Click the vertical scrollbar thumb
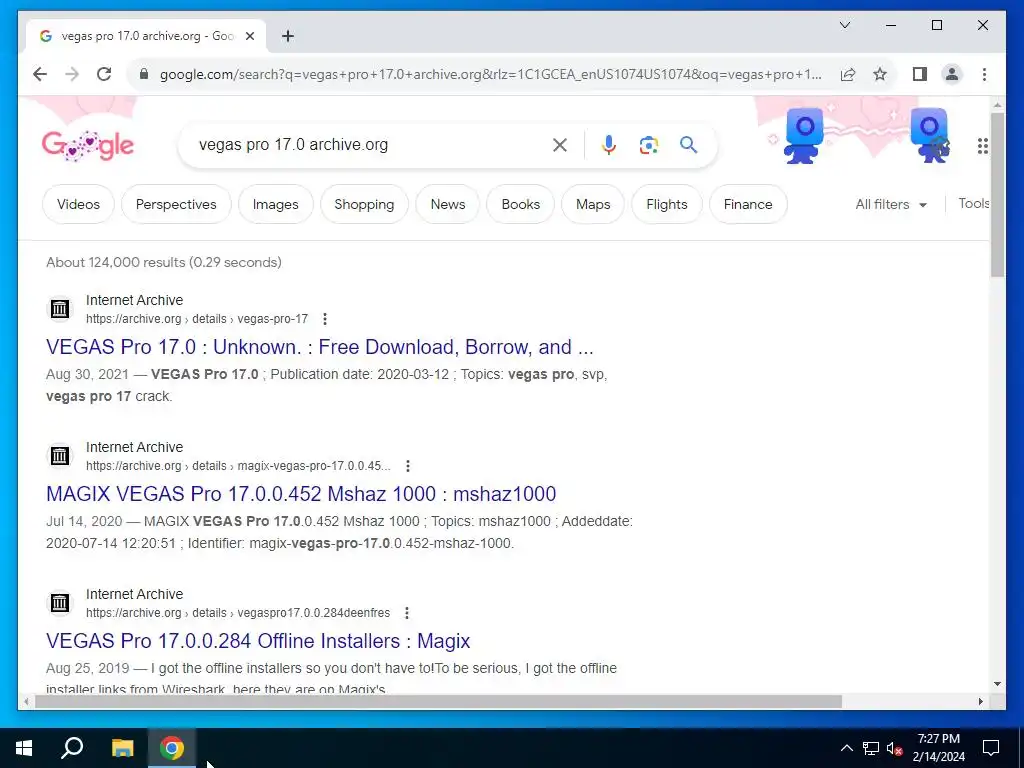This screenshot has height=768, width=1024. (997, 195)
